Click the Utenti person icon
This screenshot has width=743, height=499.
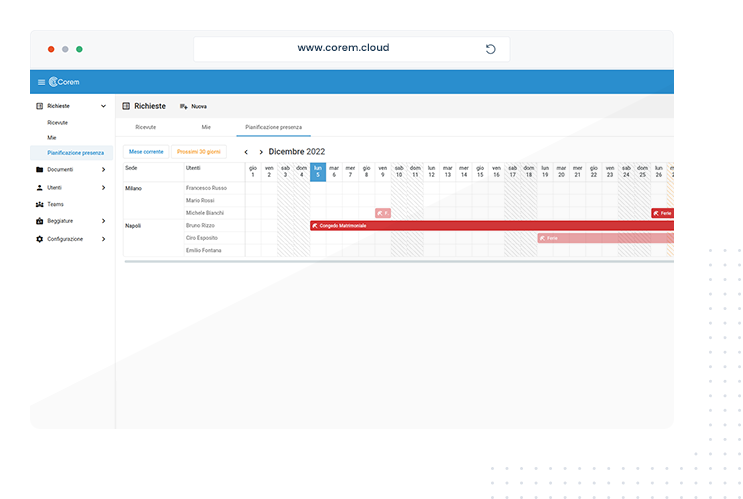[x=39, y=188]
